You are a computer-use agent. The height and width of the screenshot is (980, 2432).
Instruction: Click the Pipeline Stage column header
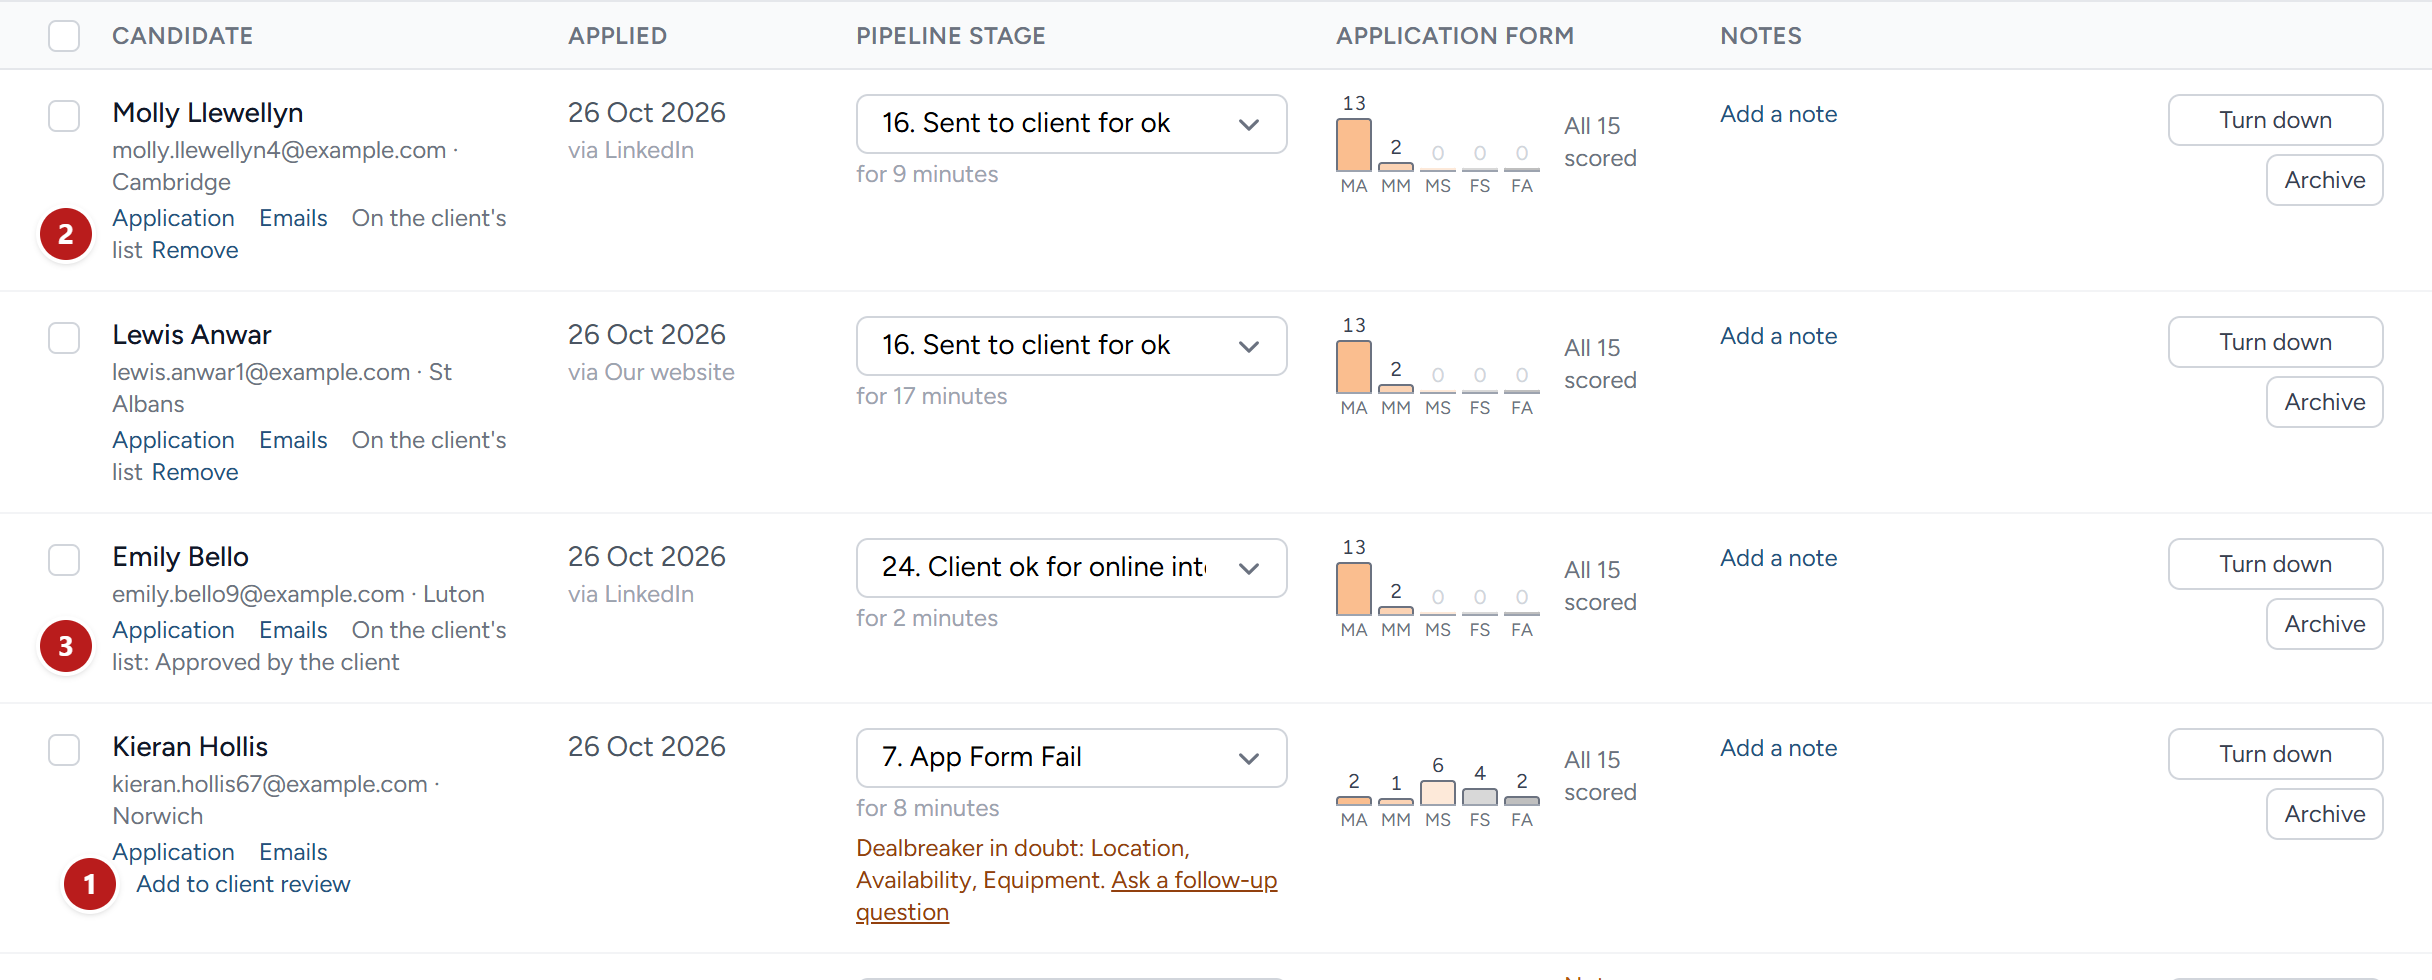pos(950,36)
